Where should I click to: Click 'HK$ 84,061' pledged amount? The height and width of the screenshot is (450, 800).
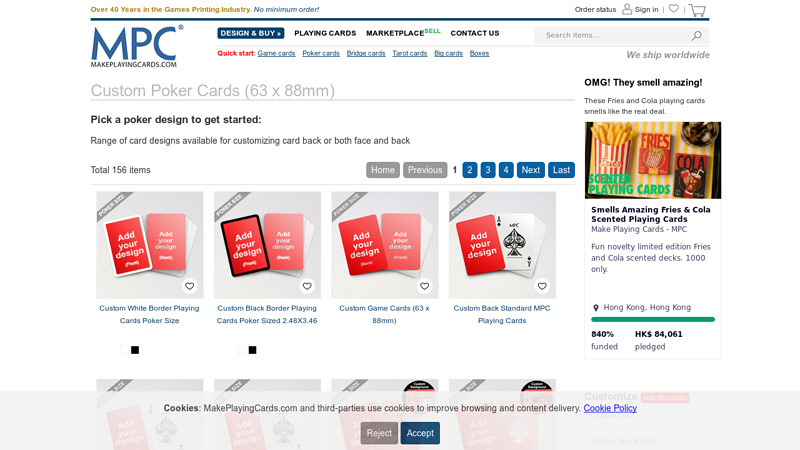[x=658, y=334]
